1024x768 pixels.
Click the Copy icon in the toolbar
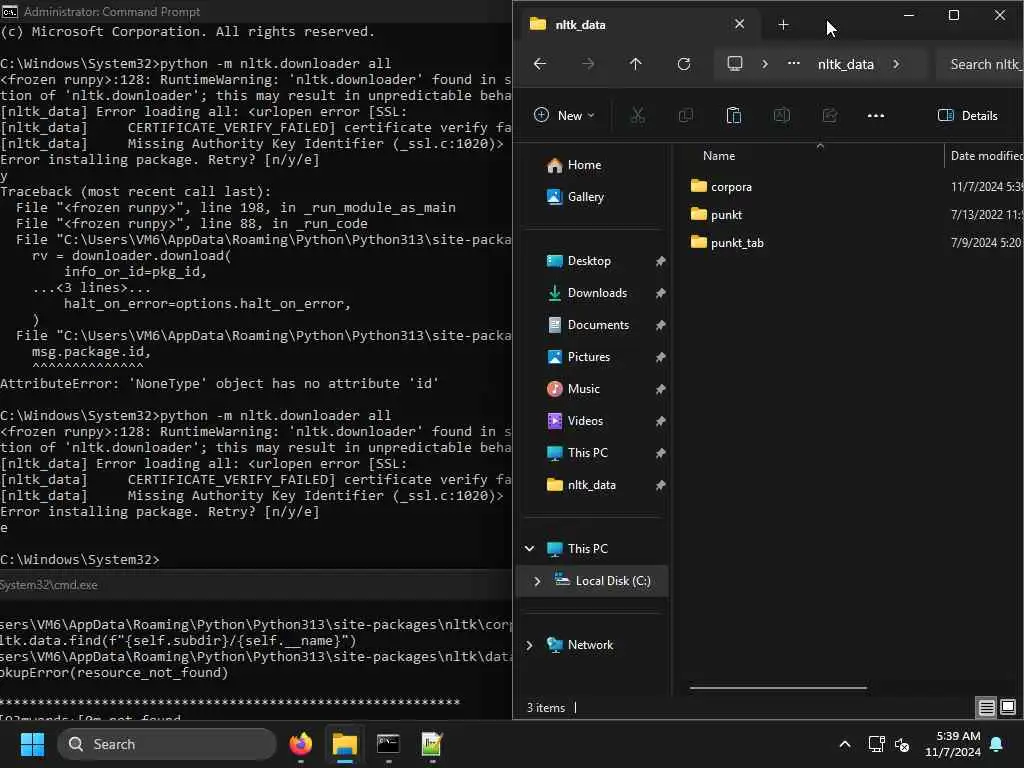(x=686, y=116)
